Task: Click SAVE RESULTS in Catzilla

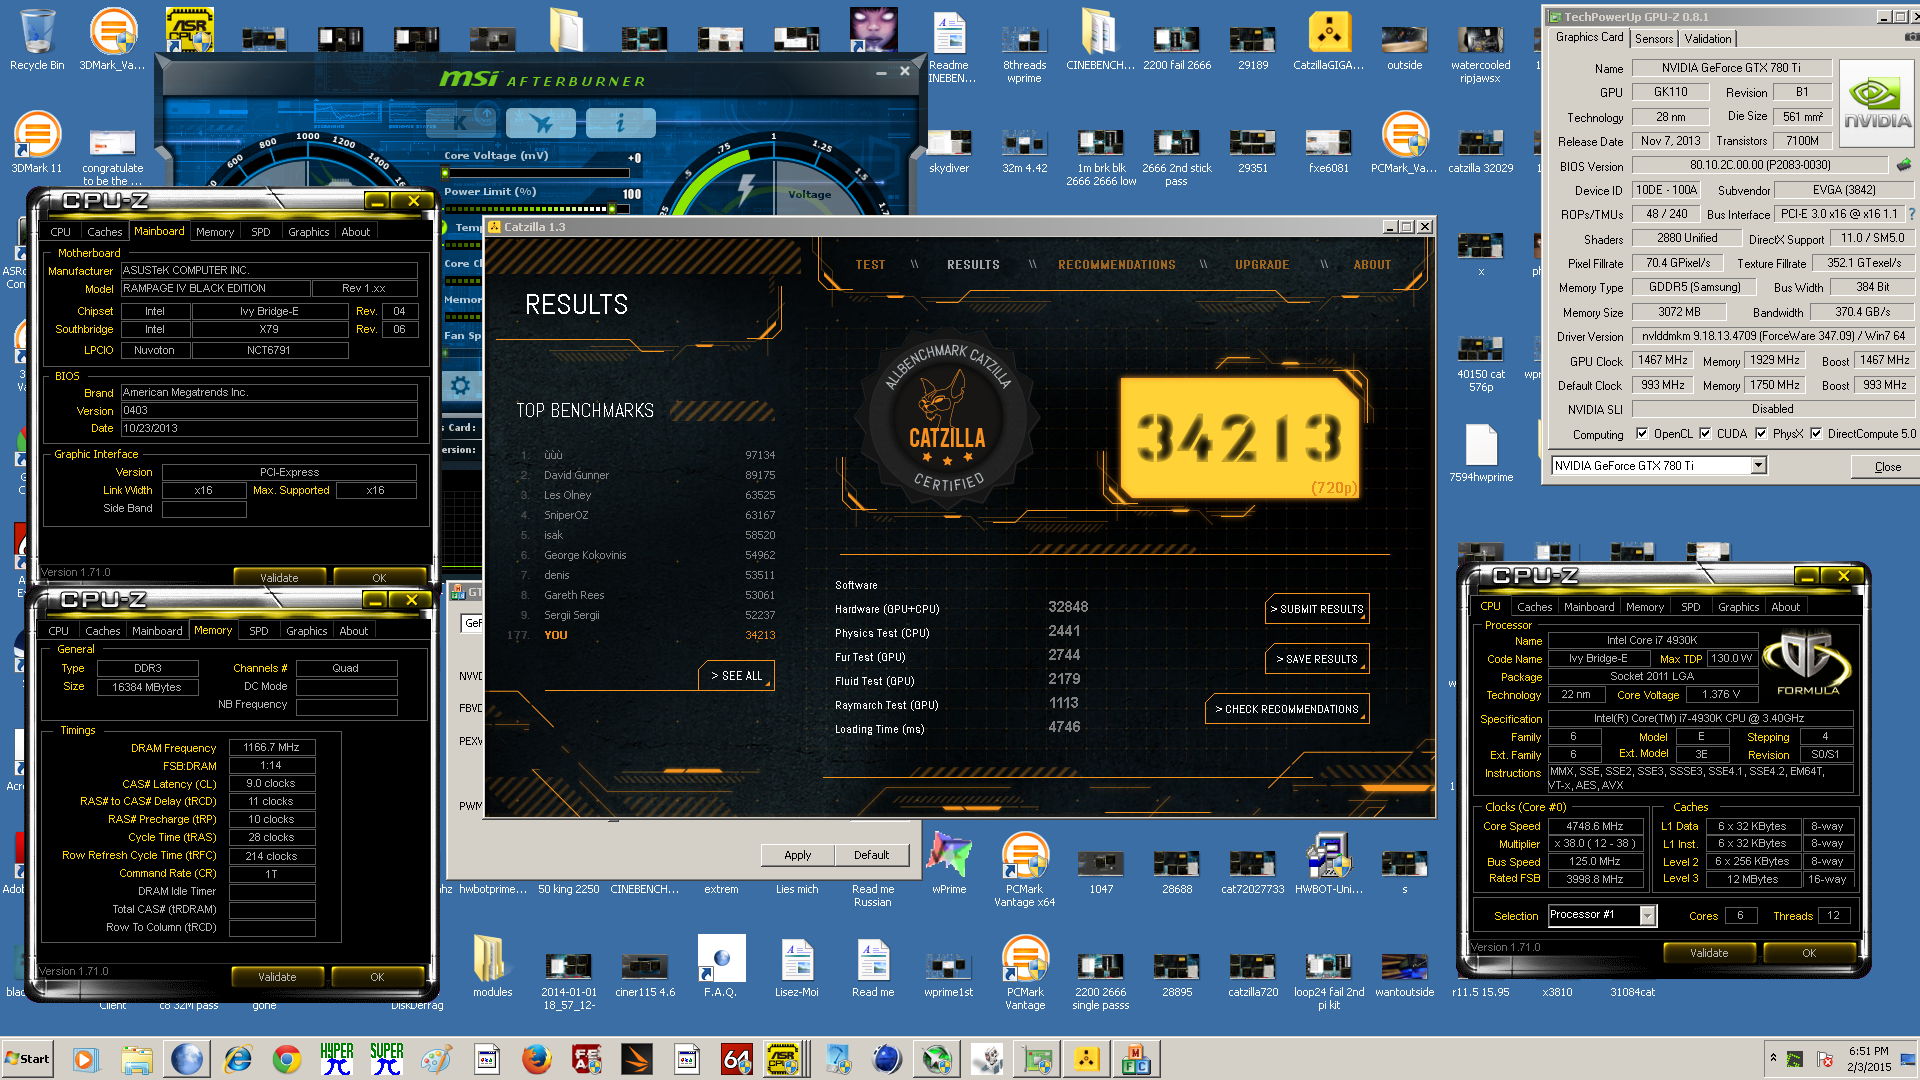Action: point(1316,659)
